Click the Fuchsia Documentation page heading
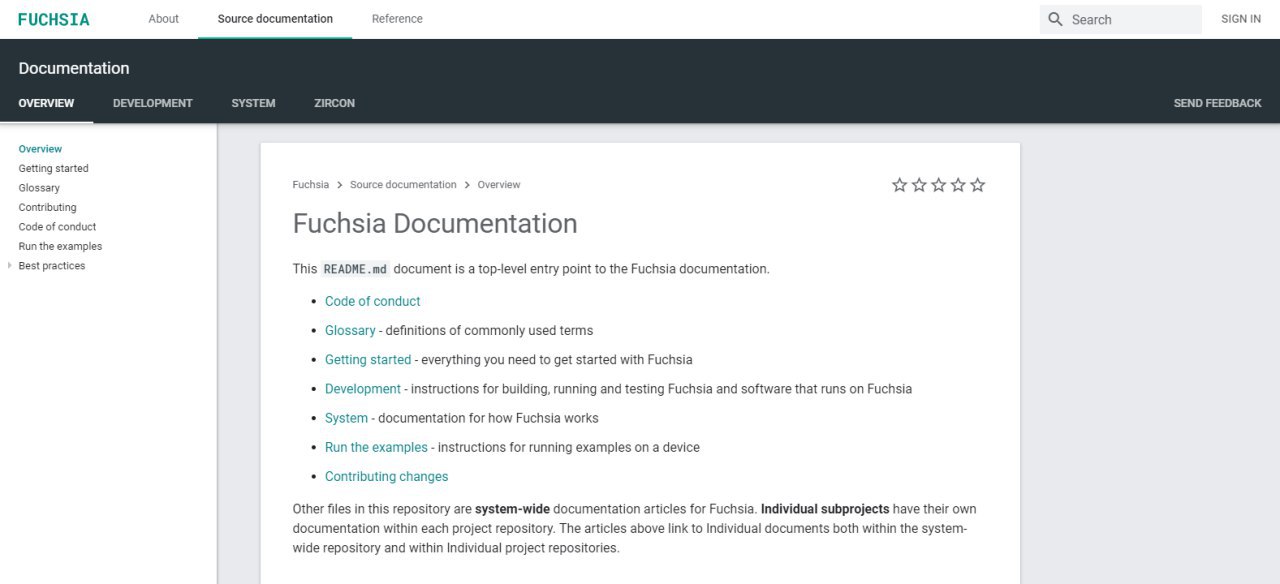Screen dimensions: 1280x584 pyautogui.click(x=435, y=223)
